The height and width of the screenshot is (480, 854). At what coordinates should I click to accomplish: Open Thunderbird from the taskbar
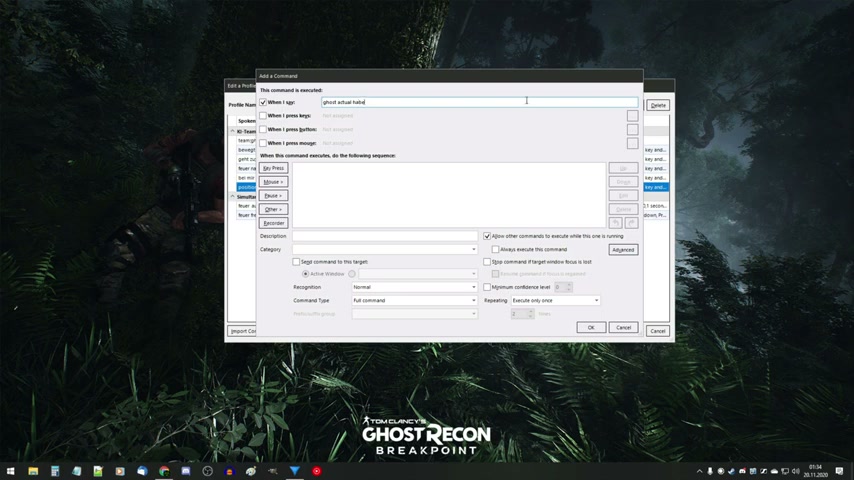coord(142,471)
